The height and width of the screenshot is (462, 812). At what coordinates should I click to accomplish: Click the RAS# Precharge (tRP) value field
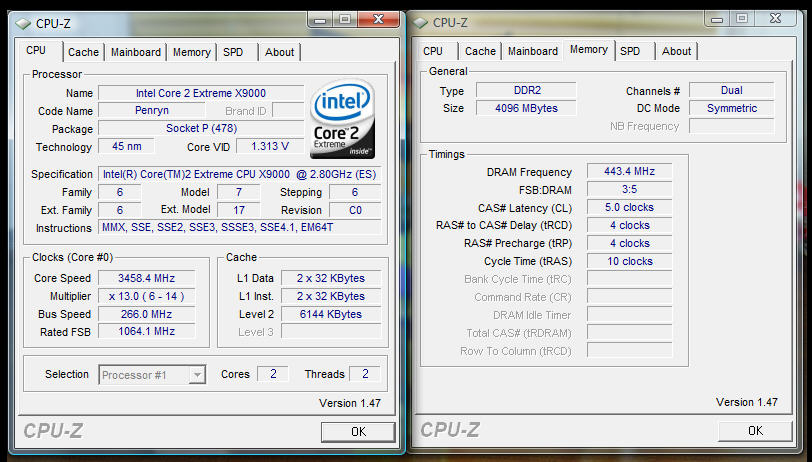630,243
